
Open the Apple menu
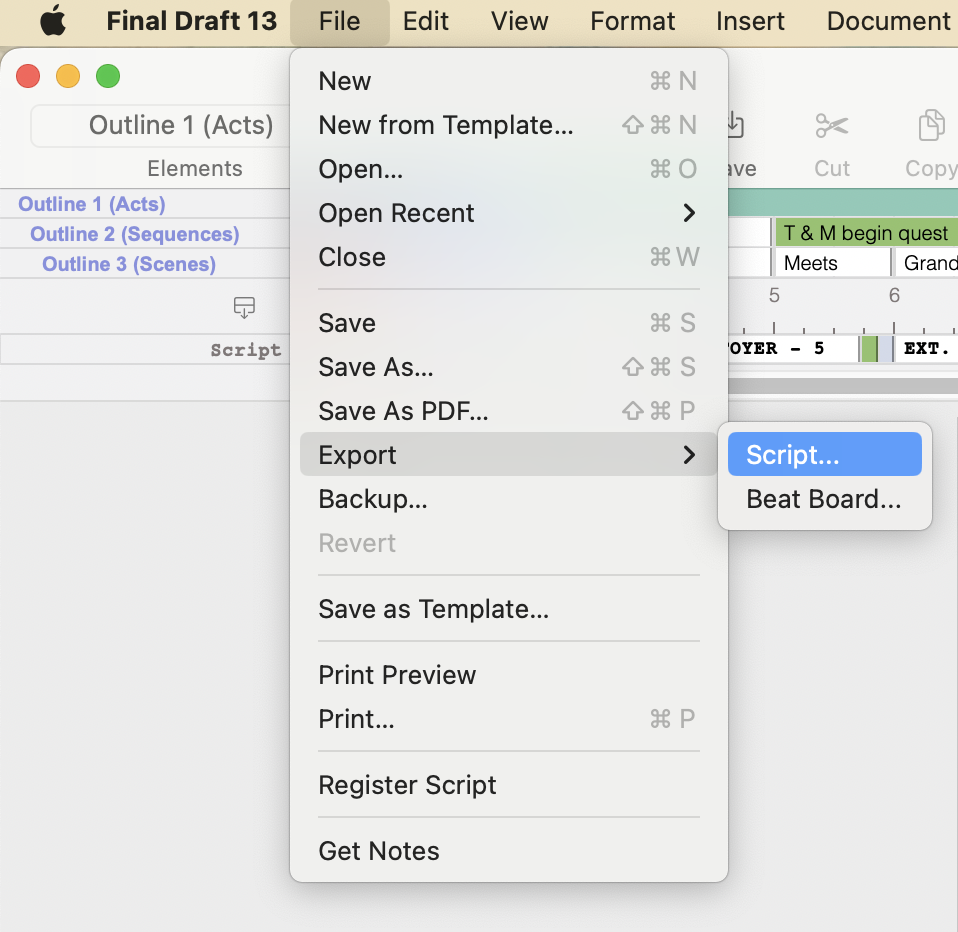coord(52,21)
